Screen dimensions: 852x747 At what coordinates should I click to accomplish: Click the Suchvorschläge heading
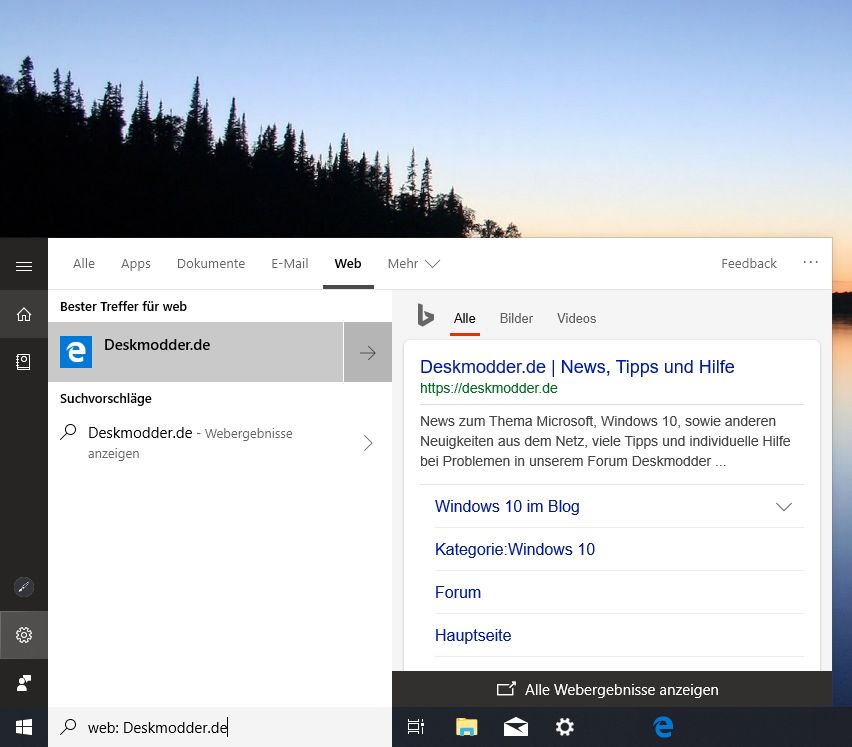(x=105, y=398)
